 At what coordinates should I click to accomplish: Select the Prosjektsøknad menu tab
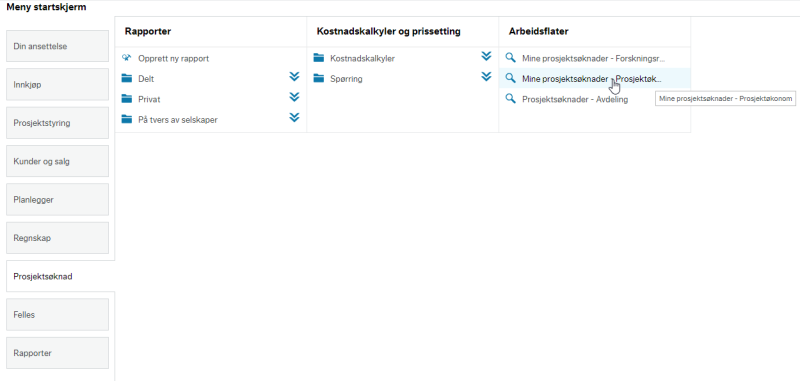[x=60, y=276]
